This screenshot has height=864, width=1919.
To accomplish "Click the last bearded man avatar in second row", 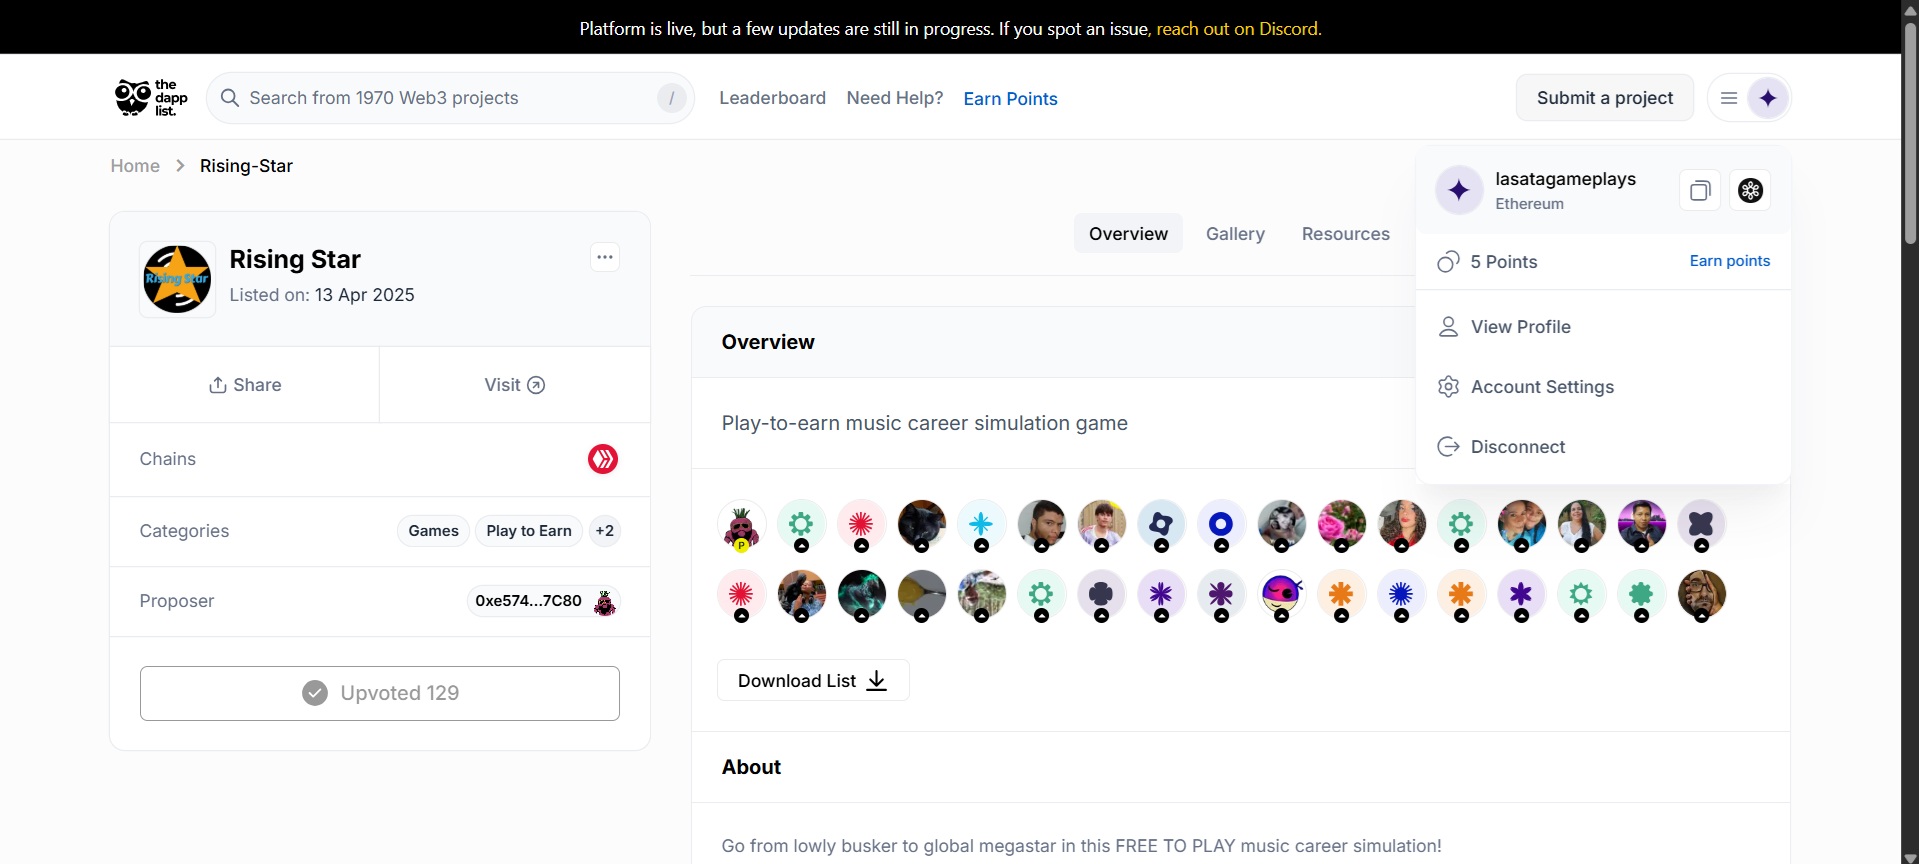I will [1701, 595].
